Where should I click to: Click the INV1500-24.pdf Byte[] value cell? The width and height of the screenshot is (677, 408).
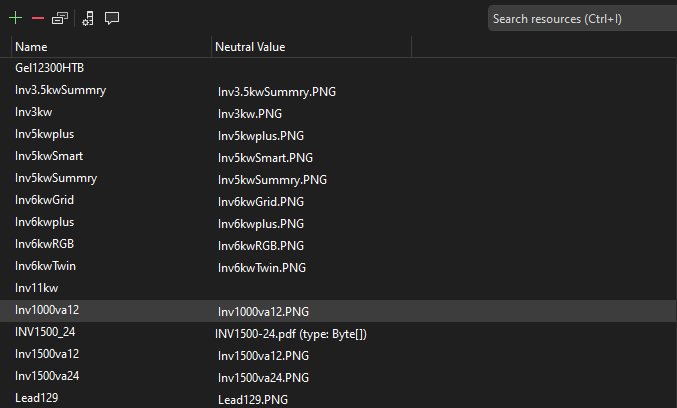point(291,333)
